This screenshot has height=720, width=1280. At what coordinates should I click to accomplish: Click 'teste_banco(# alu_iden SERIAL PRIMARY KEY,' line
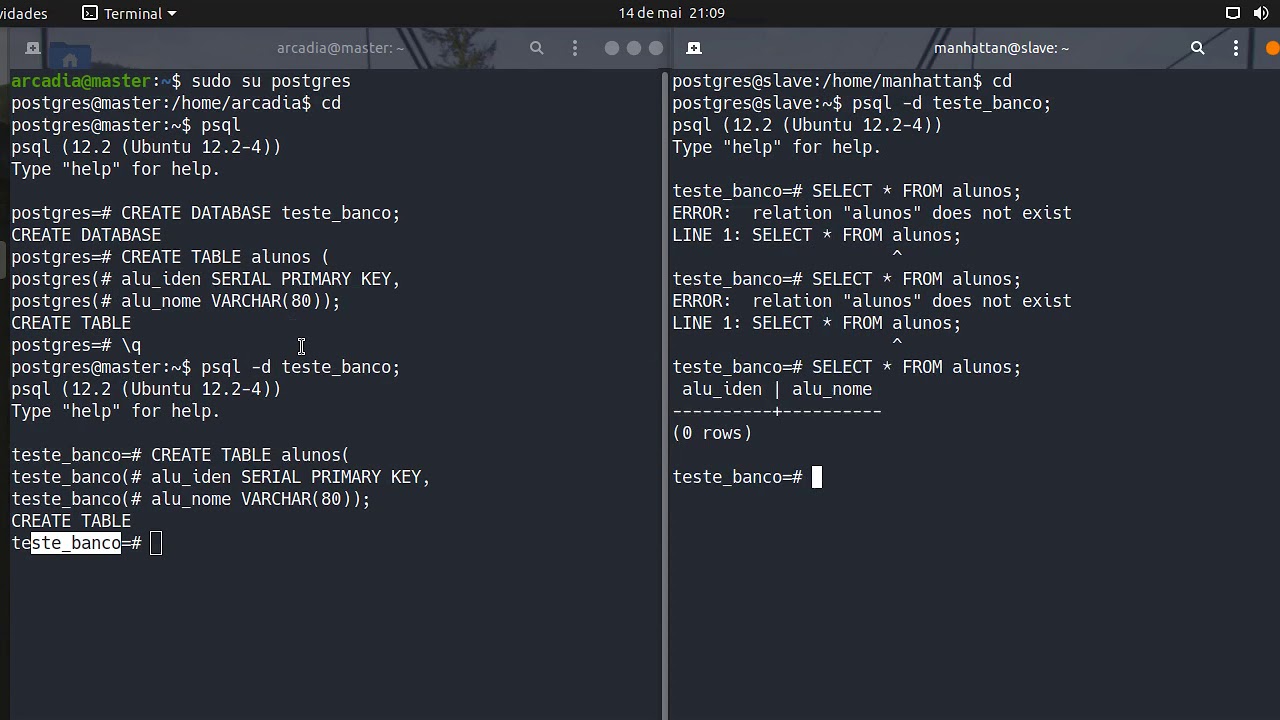pyautogui.click(x=221, y=477)
